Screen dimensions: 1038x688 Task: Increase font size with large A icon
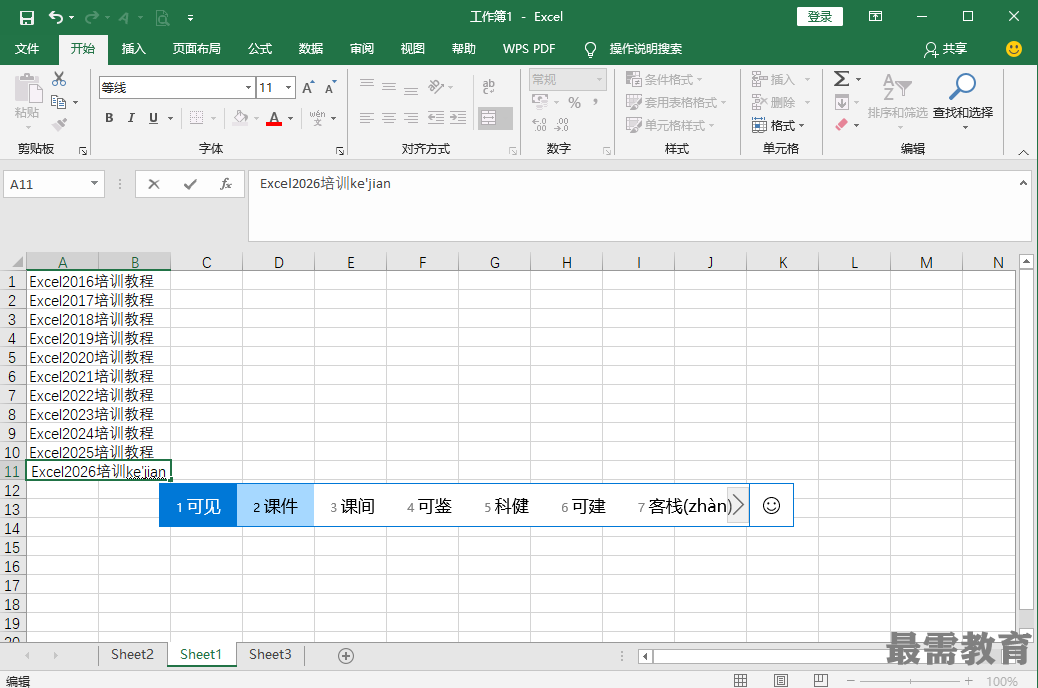pos(308,87)
